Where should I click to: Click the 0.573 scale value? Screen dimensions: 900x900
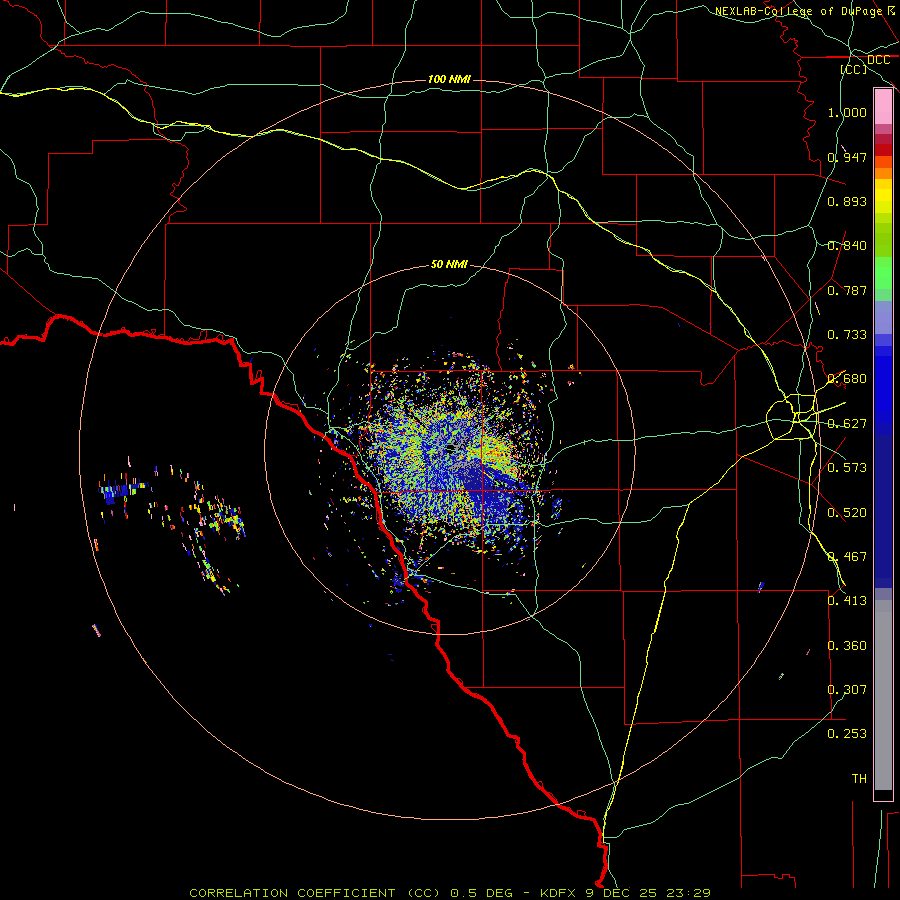click(x=847, y=468)
